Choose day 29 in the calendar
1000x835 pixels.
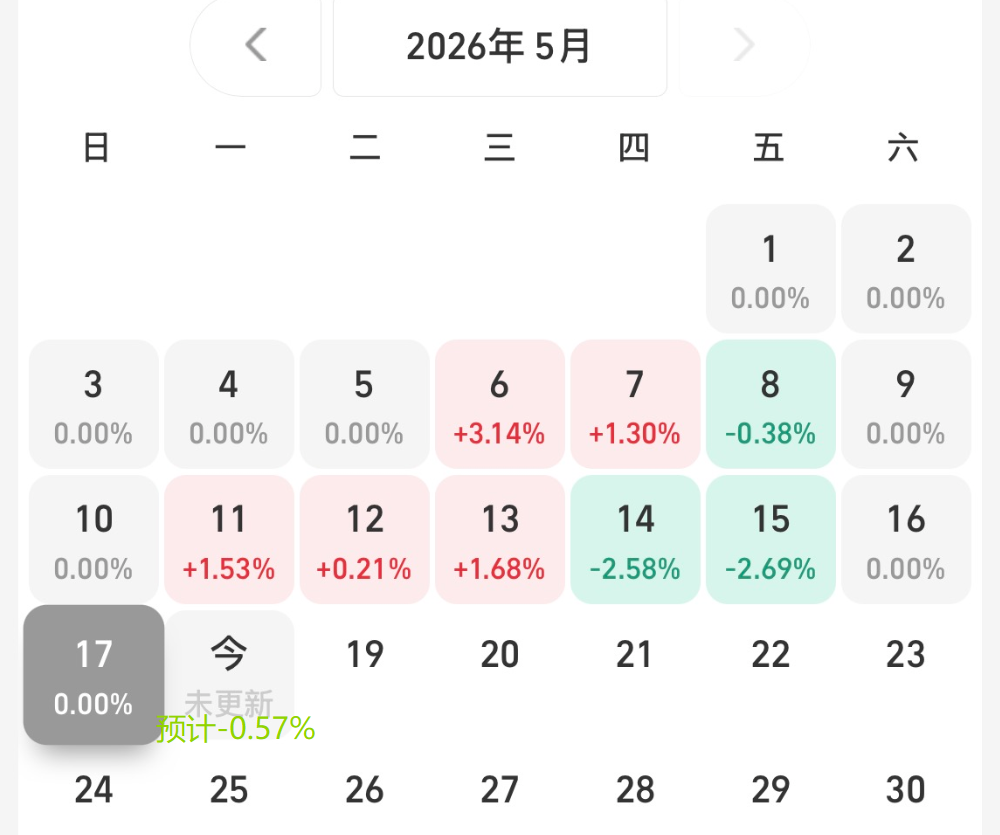tap(770, 790)
